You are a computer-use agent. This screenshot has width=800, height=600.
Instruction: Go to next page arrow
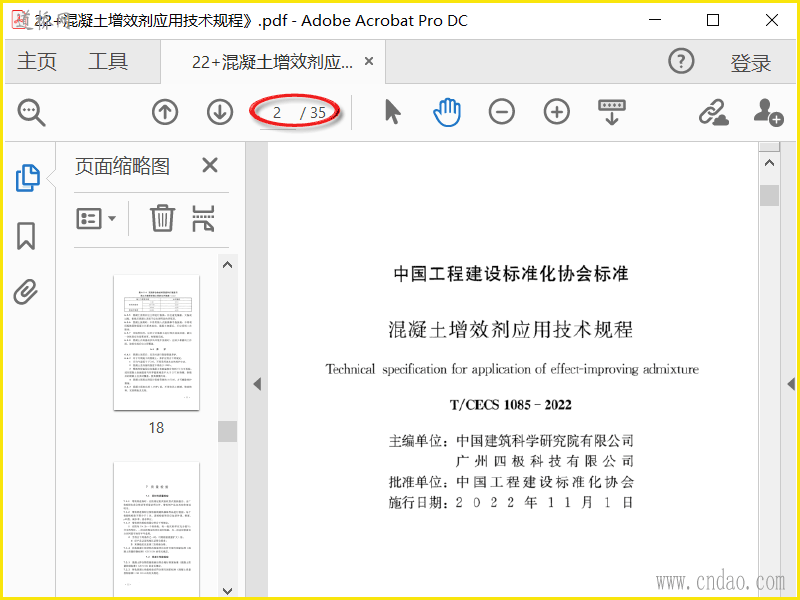[x=220, y=112]
